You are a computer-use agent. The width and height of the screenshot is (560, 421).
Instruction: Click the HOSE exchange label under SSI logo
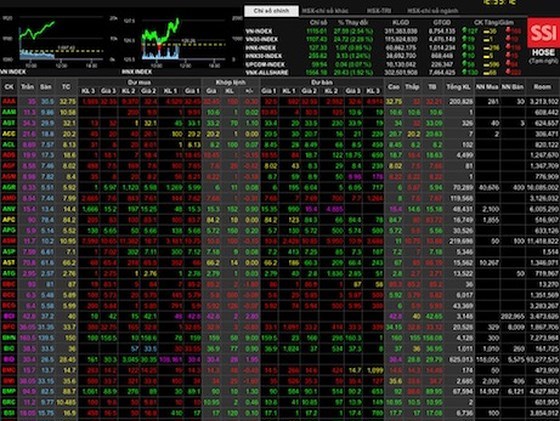point(543,53)
